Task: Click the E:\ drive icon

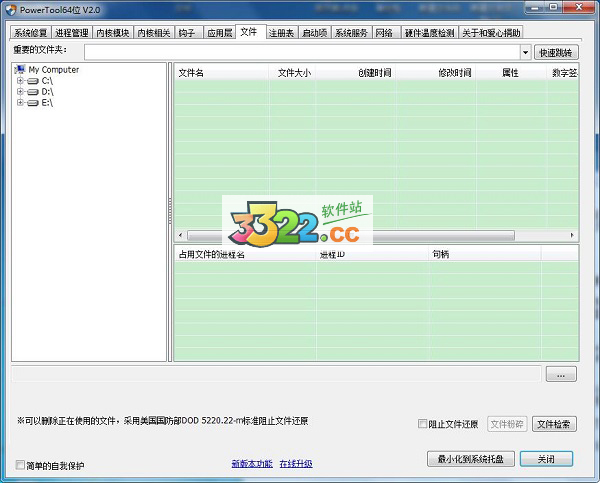Action: 33,103
